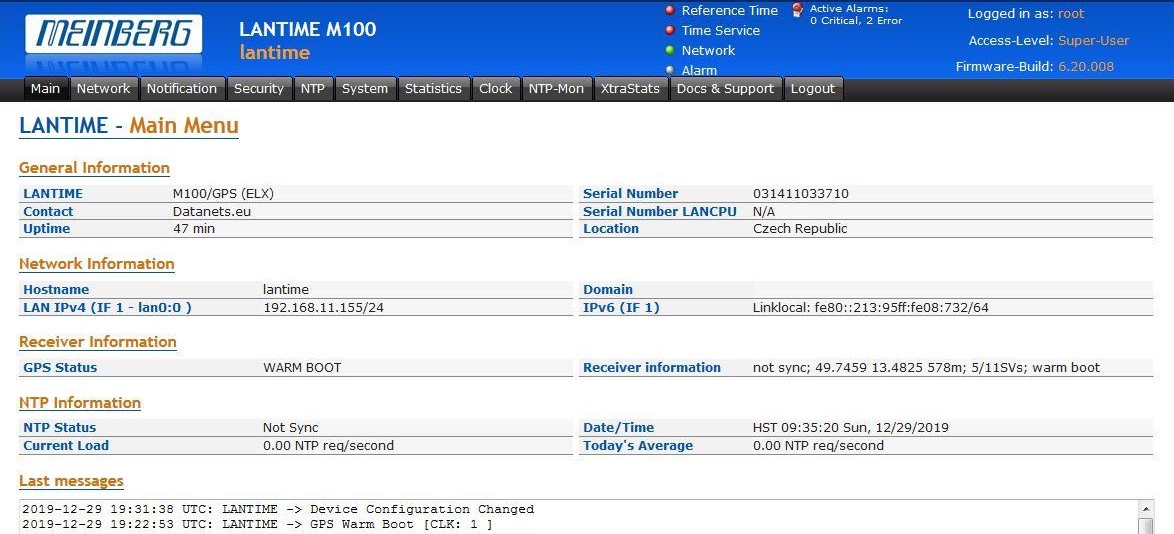This screenshot has height=534, width=1174.
Task: Click the Serial Number LANCPU label
Action: (660, 212)
